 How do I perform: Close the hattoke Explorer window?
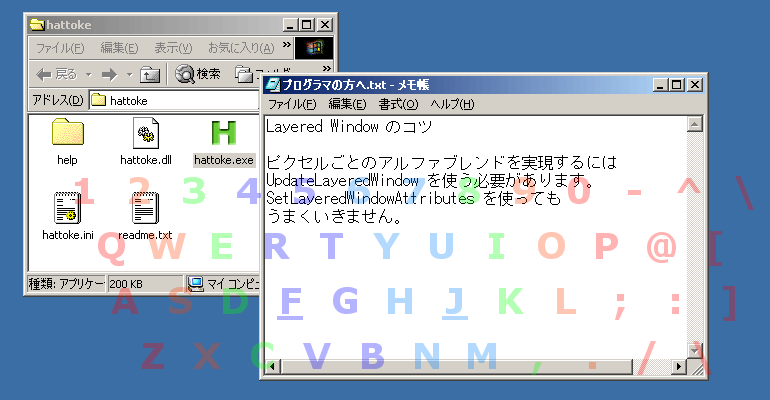point(325,25)
